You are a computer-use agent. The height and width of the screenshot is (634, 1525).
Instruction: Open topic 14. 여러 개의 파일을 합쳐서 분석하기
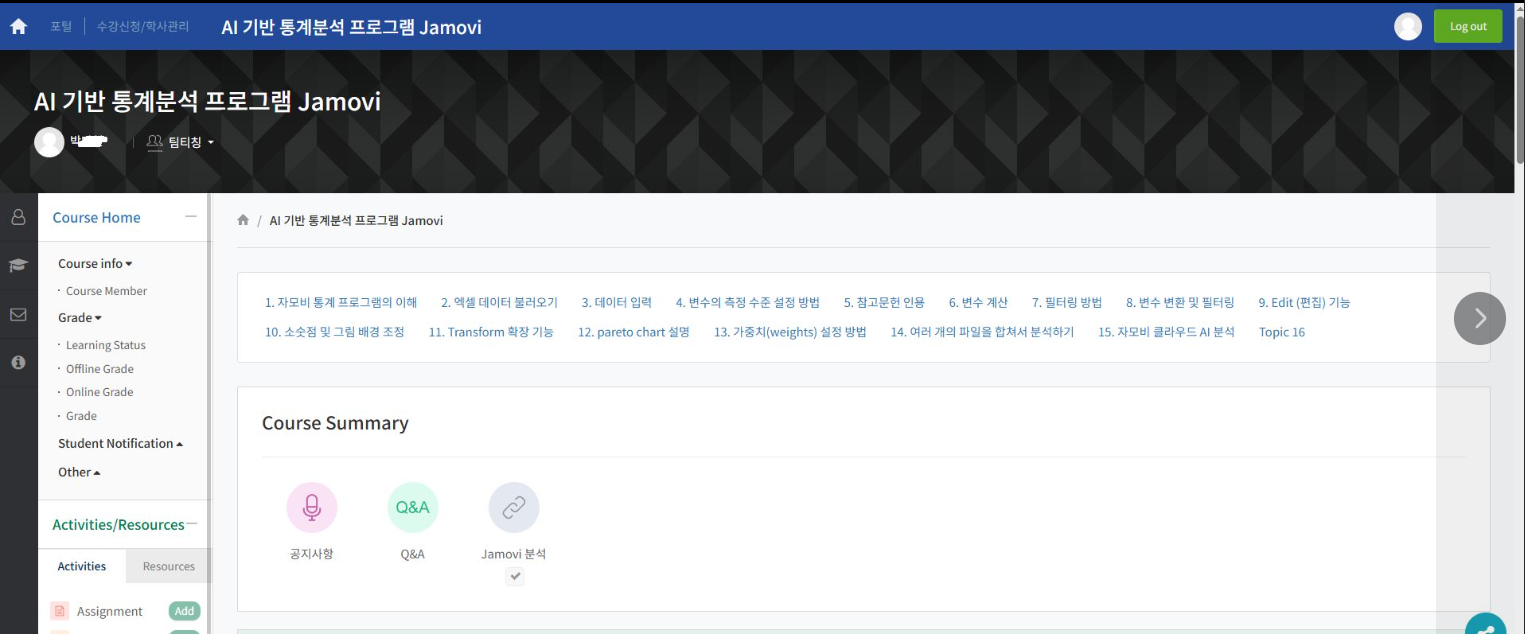tap(982, 332)
